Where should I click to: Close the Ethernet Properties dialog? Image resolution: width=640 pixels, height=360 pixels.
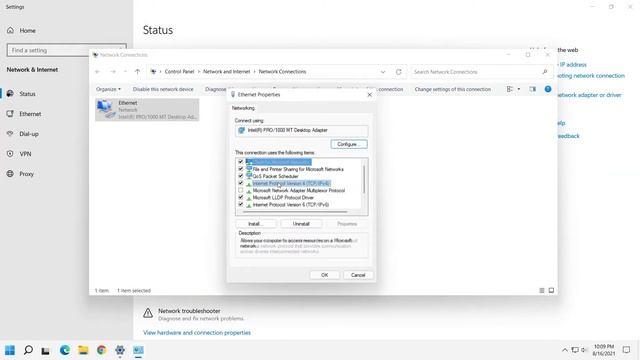click(x=369, y=95)
